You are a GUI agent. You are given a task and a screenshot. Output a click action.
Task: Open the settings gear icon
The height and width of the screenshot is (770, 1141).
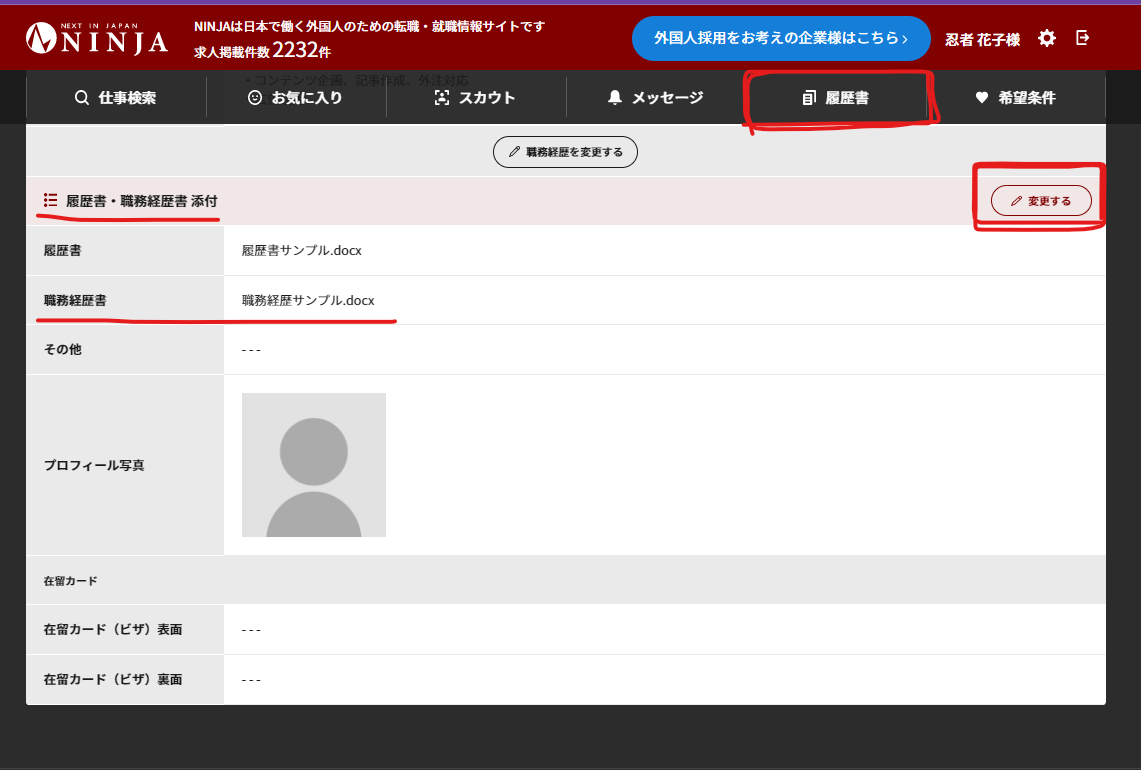point(1046,38)
